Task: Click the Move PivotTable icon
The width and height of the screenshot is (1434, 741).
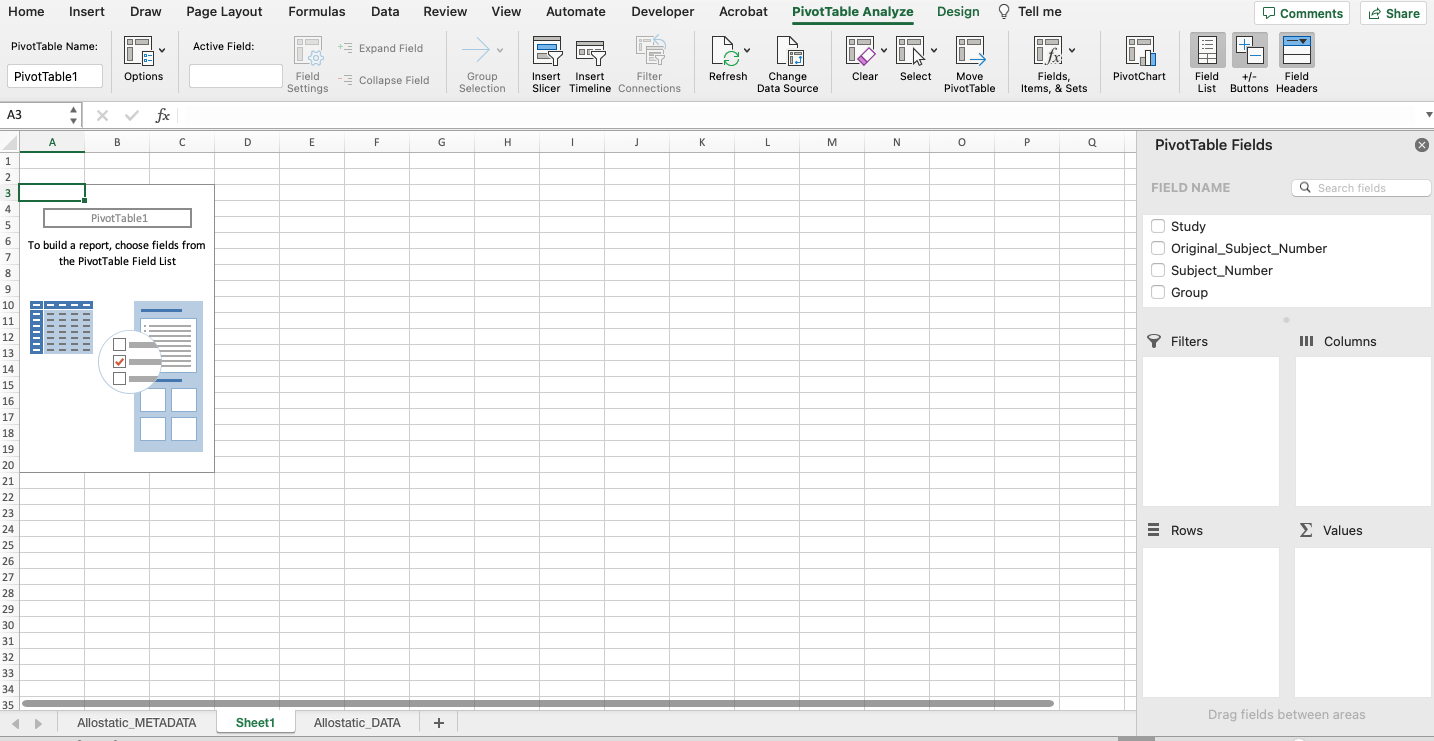Action: point(969,53)
